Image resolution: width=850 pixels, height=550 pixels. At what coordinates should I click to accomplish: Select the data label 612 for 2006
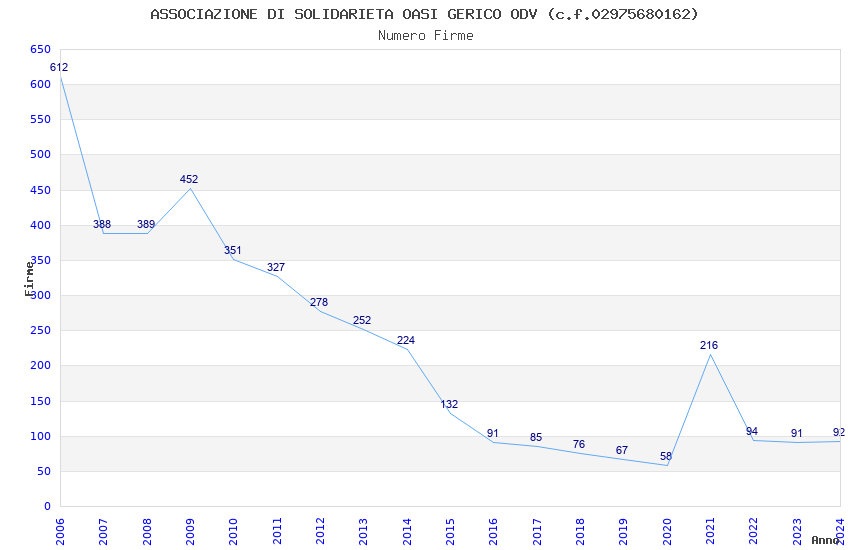tap(59, 67)
